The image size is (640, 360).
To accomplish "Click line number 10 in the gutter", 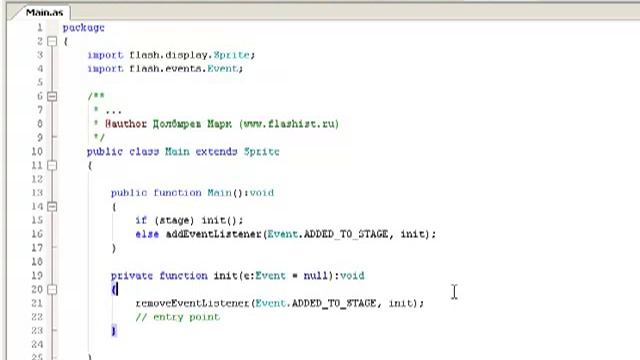I will [x=37, y=151].
